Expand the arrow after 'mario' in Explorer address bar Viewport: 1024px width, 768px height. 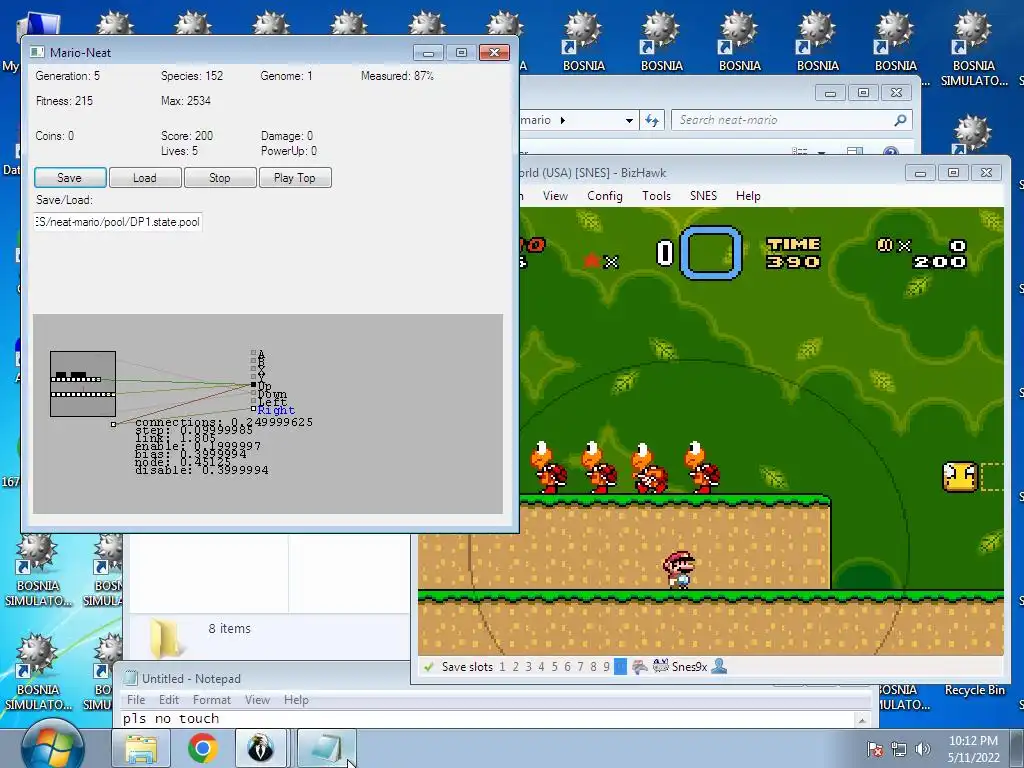[x=563, y=120]
